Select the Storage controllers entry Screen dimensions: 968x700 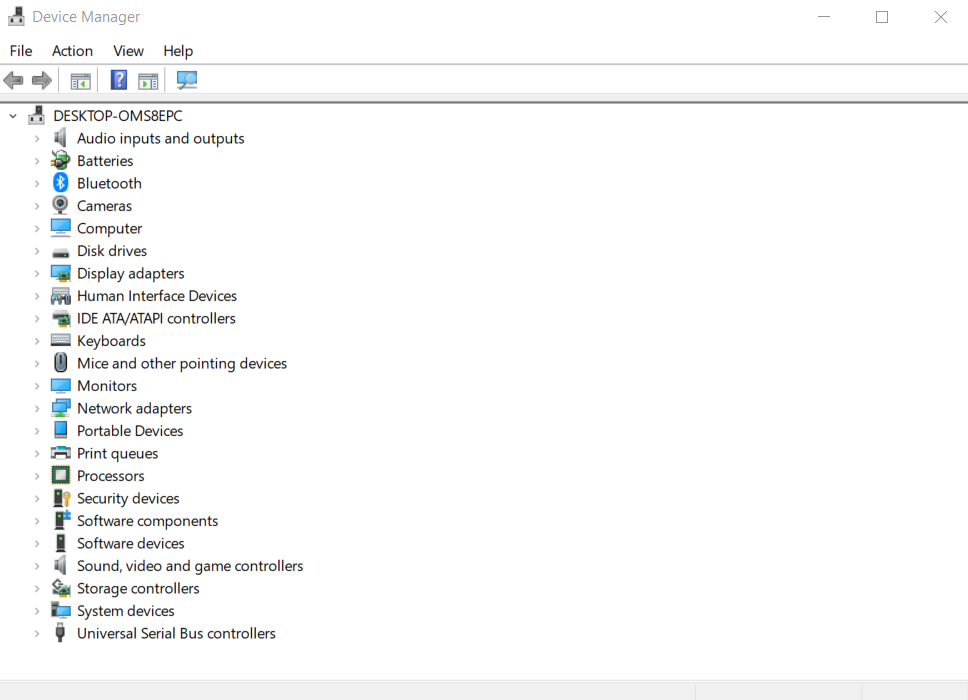tap(138, 588)
